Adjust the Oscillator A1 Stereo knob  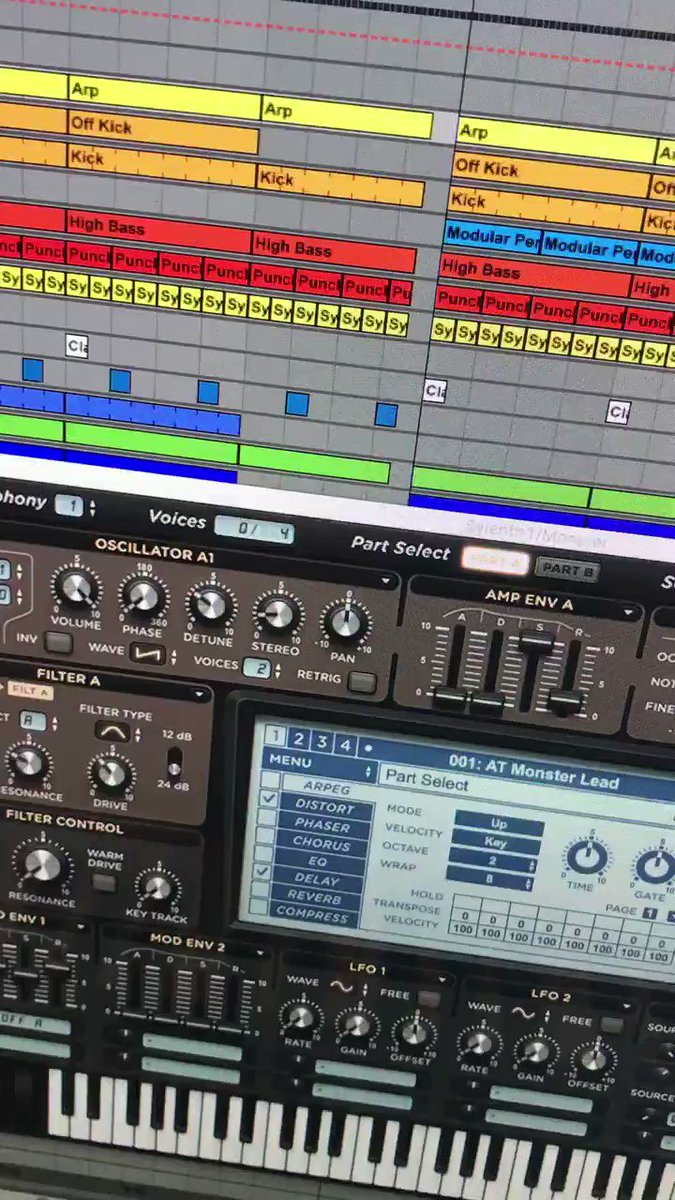pos(277,613)
